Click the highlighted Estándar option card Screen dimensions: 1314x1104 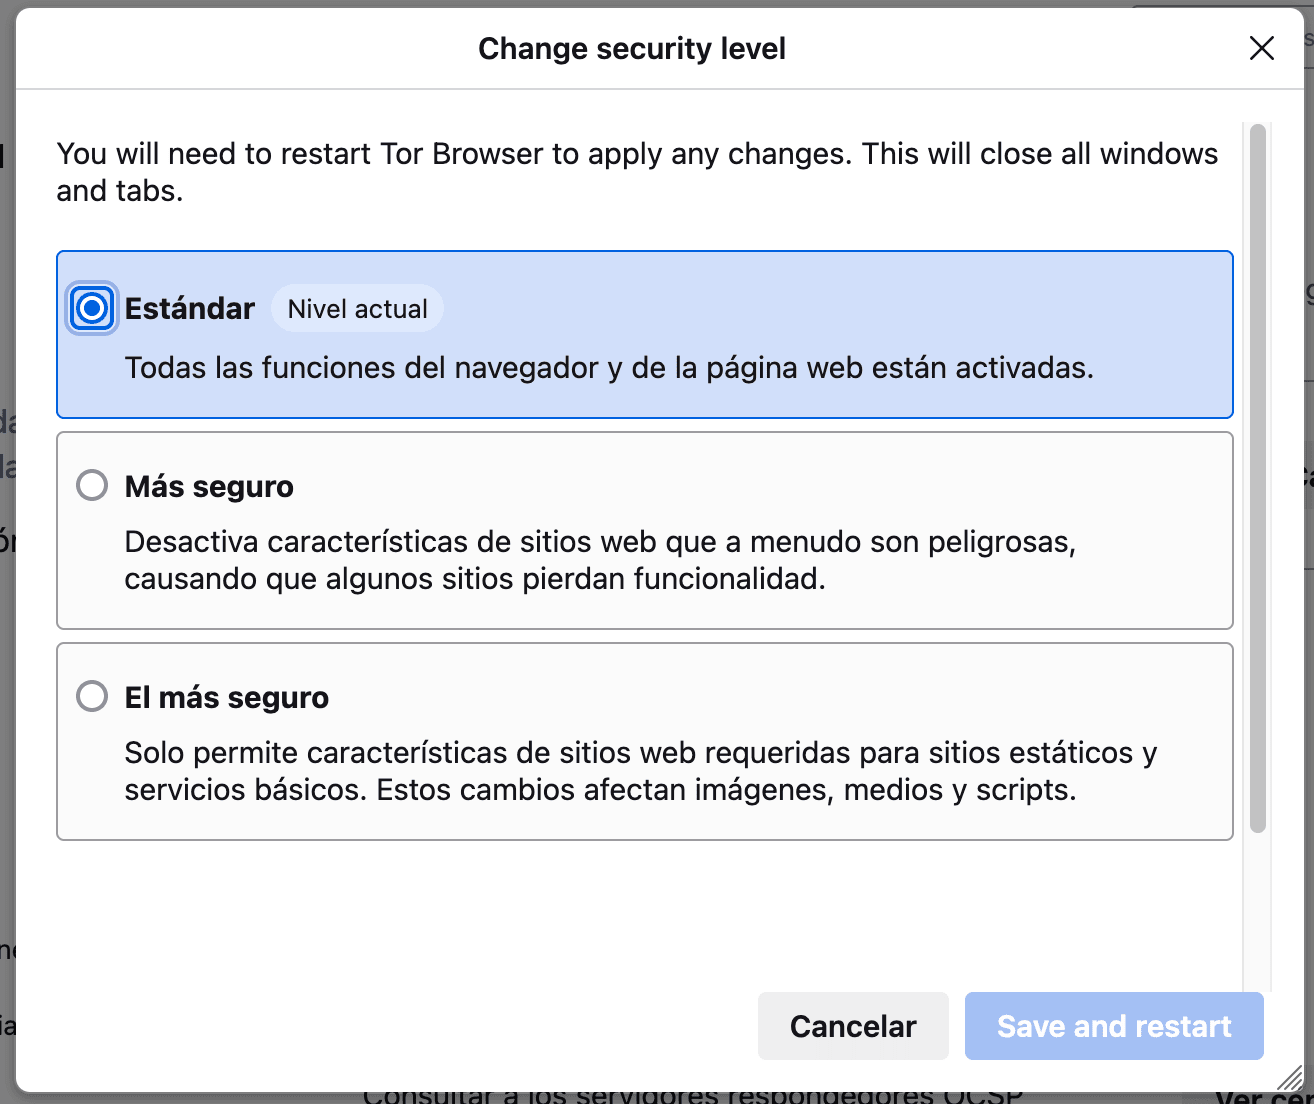point(645,335)
